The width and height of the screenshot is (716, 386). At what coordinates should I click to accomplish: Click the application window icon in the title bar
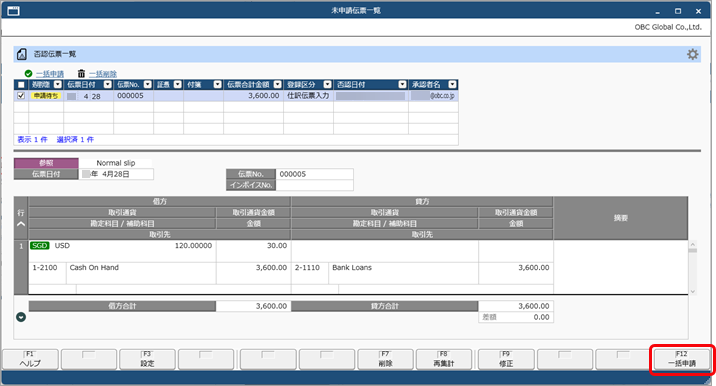[x=13, y=11]
